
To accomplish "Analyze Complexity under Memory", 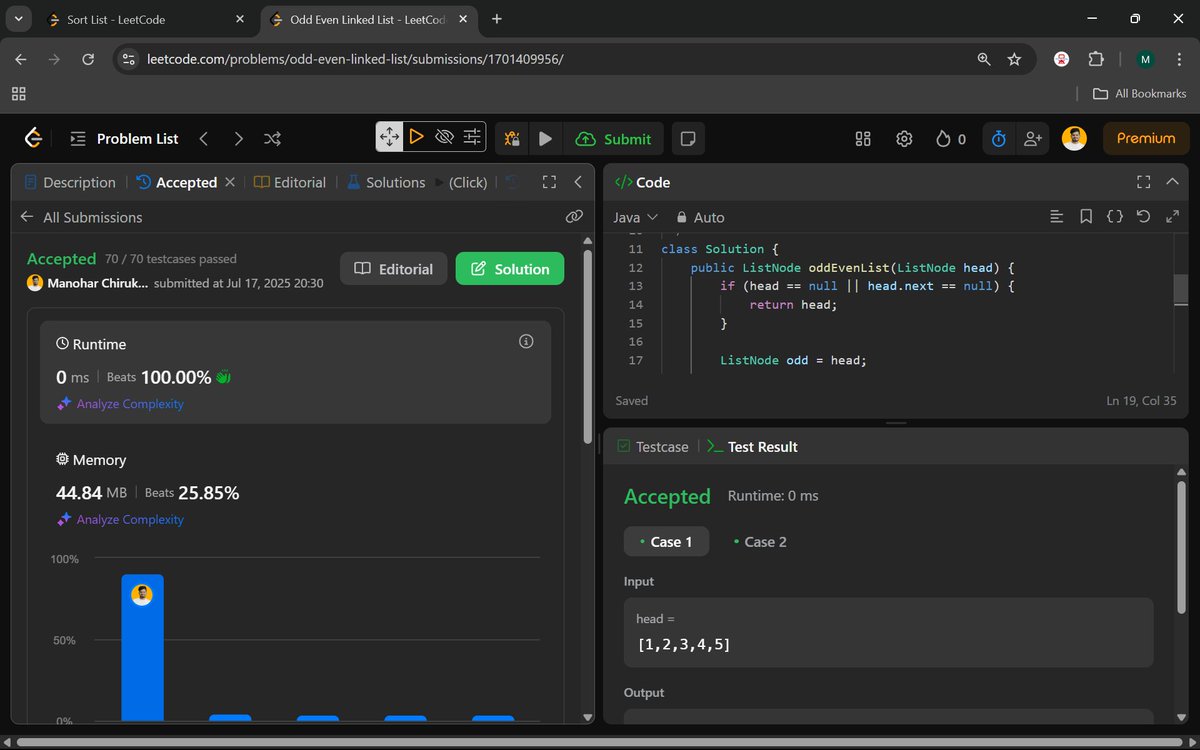I will (x=121, y=520).
